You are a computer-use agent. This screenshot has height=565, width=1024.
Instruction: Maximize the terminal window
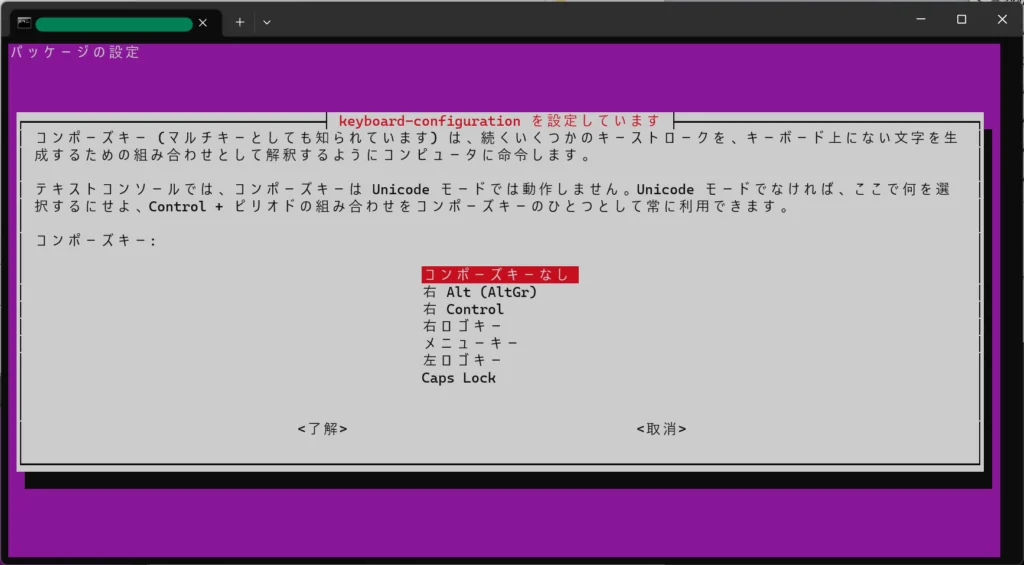tap(961, 20)
